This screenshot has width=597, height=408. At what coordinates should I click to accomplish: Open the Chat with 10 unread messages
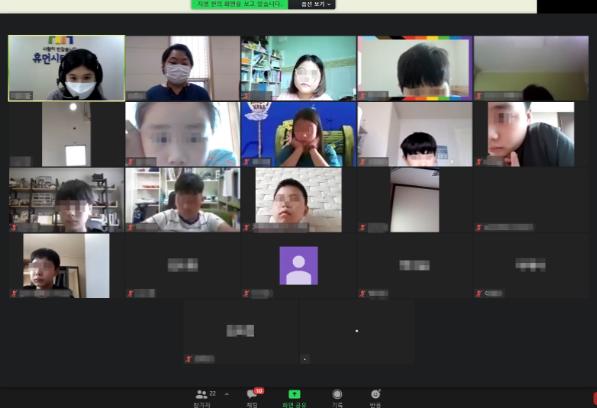tap(252, 394)
